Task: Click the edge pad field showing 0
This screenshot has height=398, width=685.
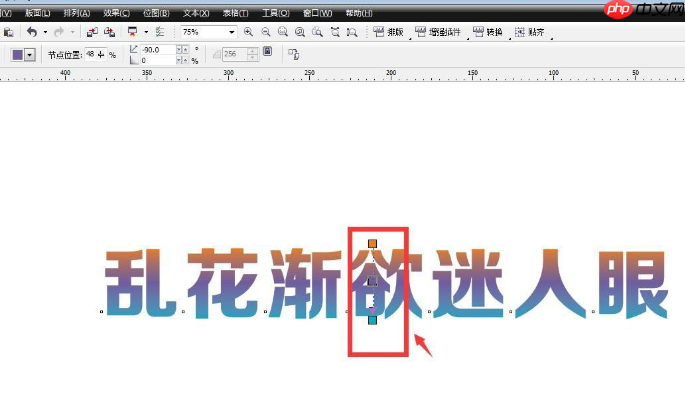Action: 158,60
